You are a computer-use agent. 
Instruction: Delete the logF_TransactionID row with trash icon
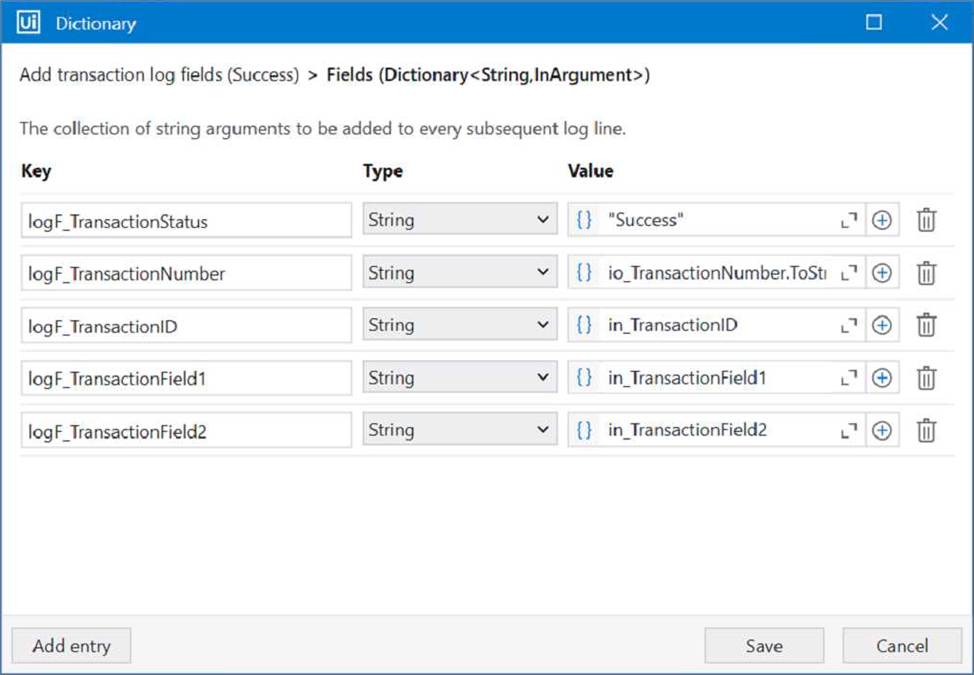(x=926, y=325)
